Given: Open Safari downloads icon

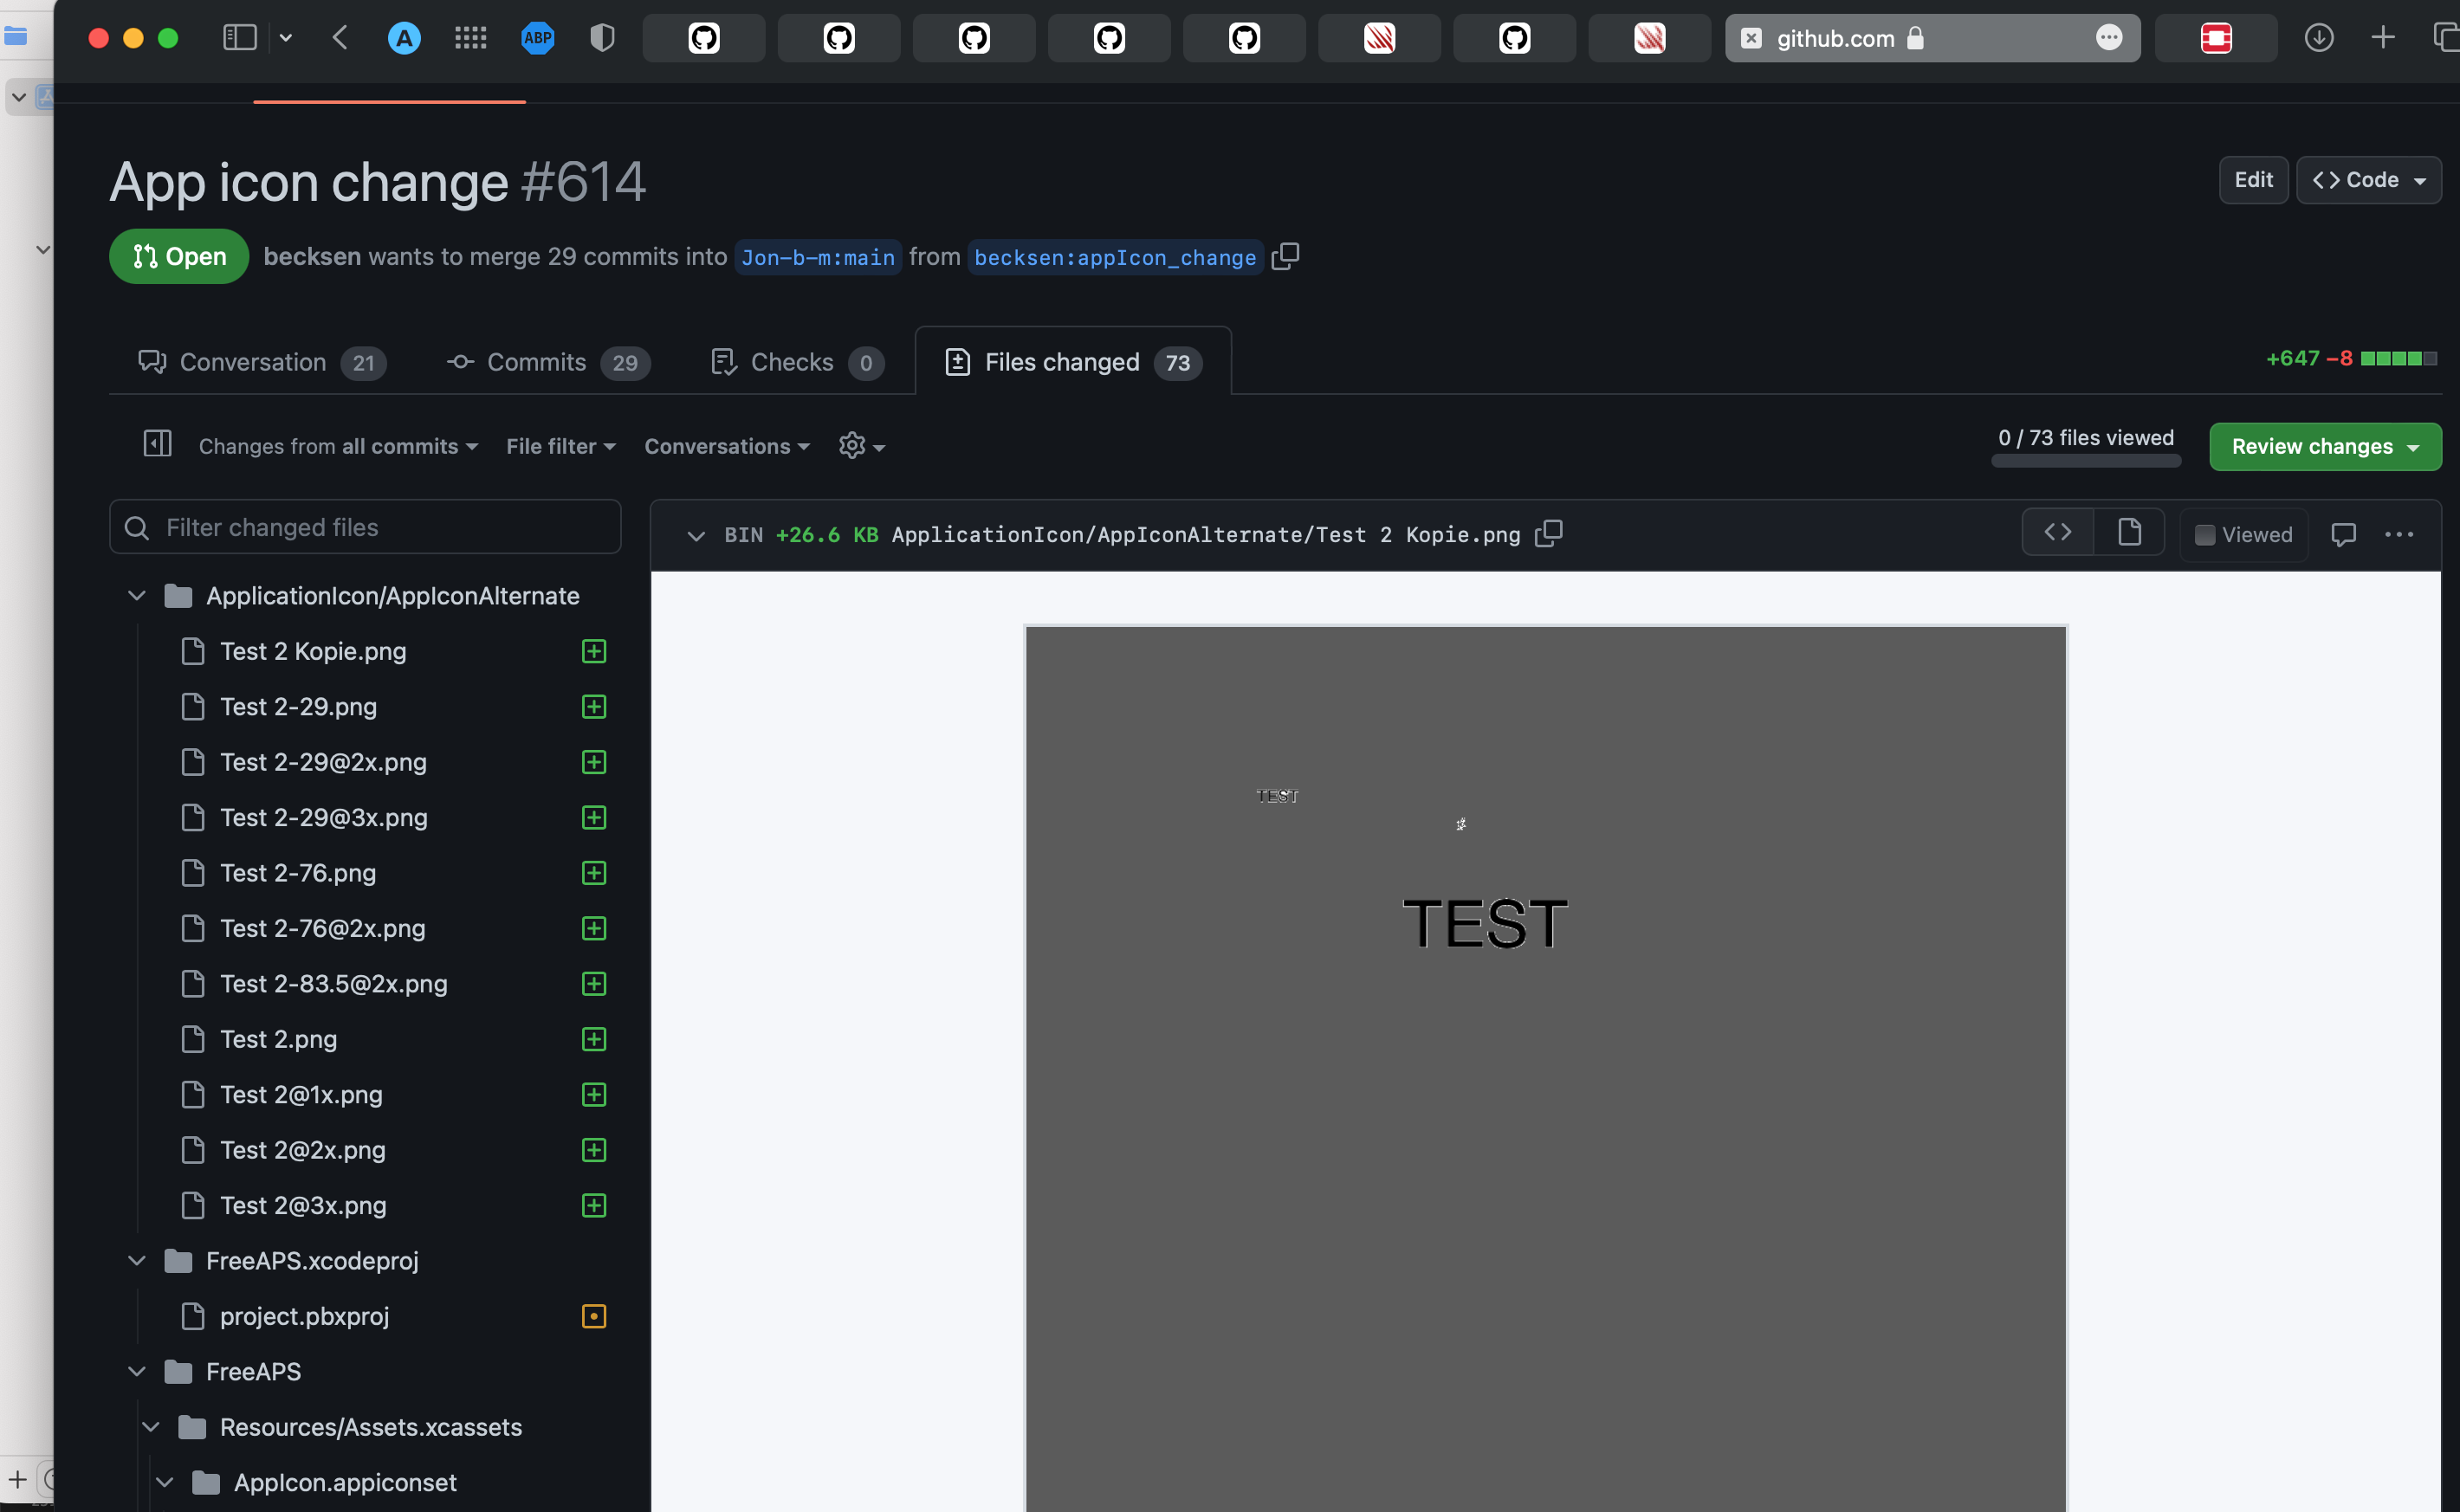Looking at the screenshot, I should coord(2318,38).
